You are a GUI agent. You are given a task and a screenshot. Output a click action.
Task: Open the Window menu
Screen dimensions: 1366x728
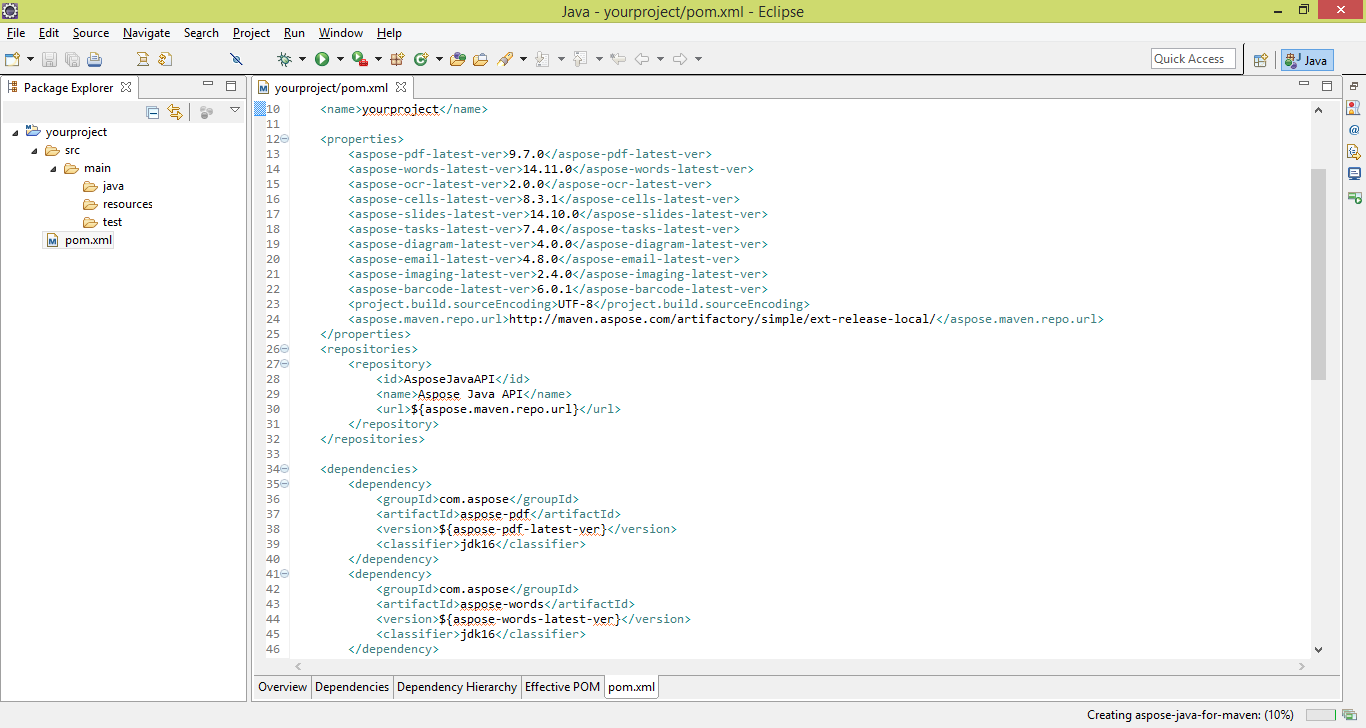(x=342, y=33)
